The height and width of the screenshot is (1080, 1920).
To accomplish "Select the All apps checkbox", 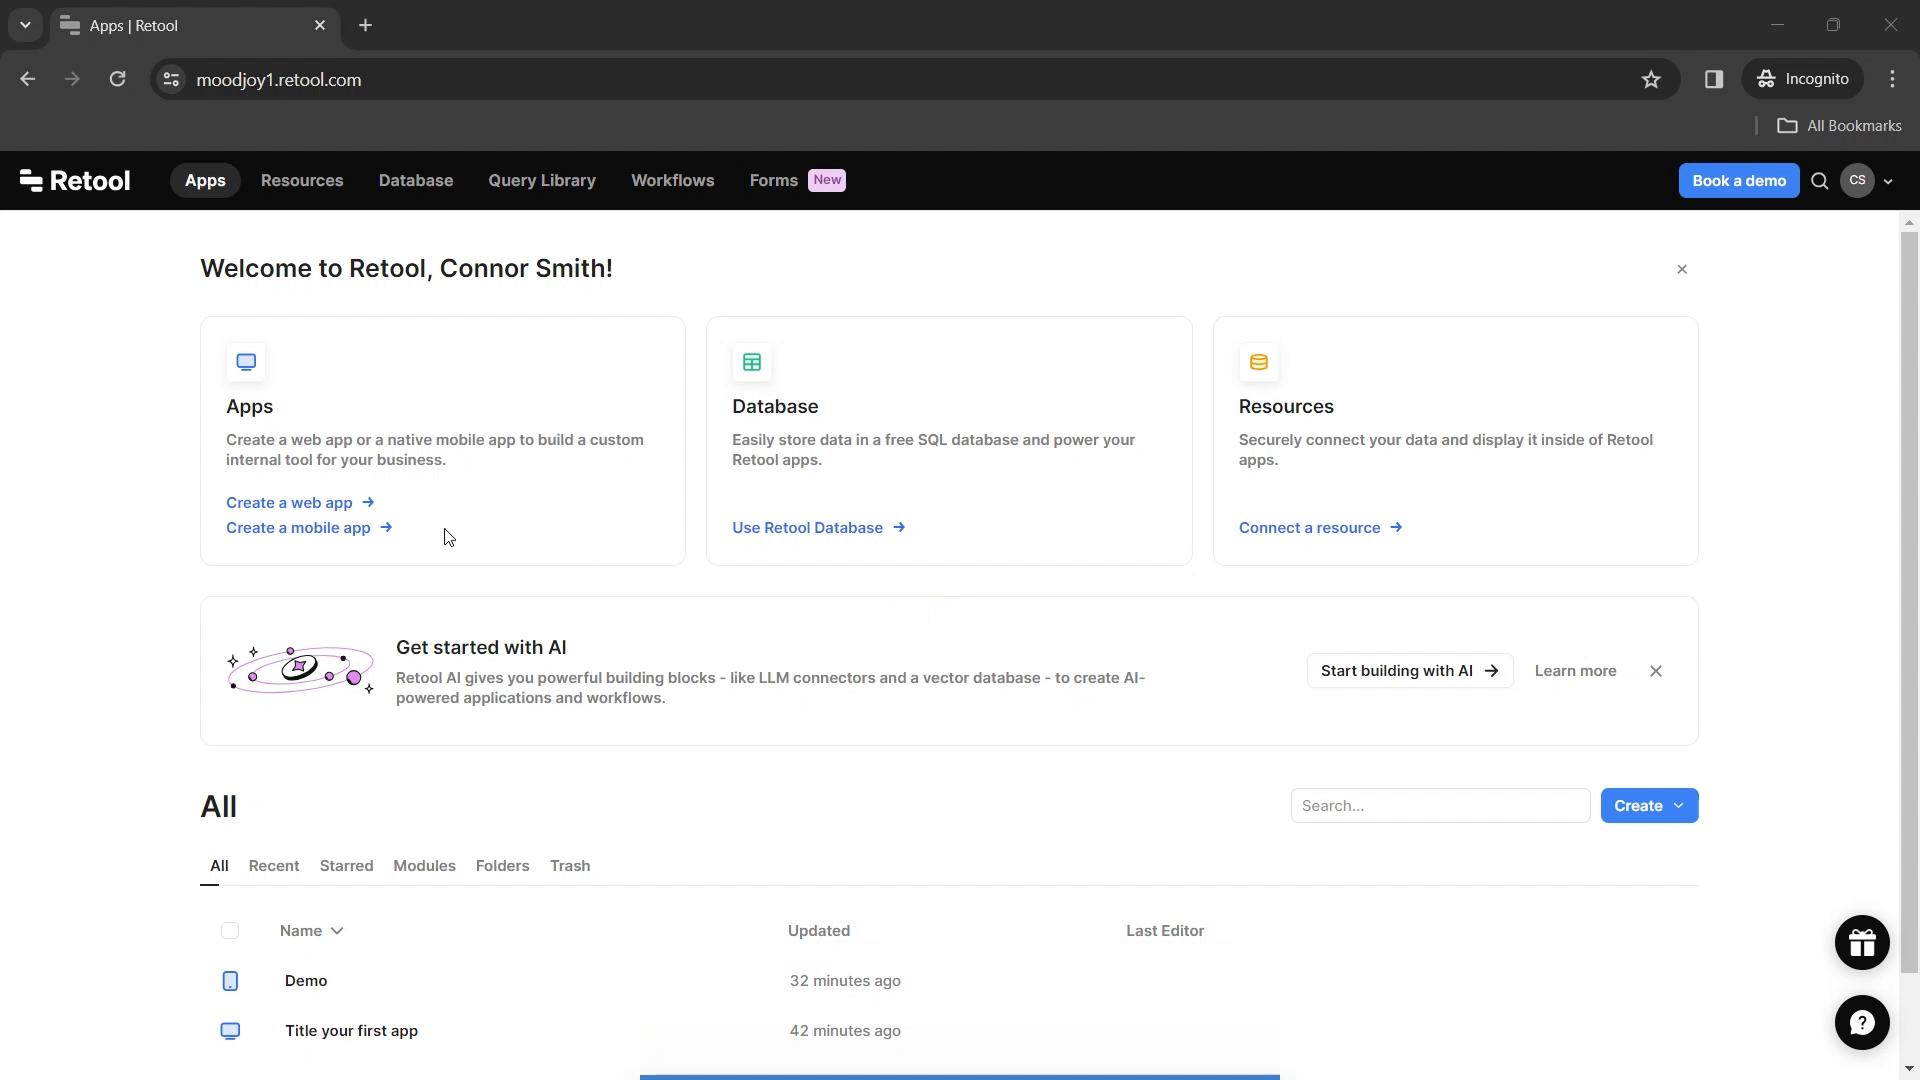I will point(231,930).
